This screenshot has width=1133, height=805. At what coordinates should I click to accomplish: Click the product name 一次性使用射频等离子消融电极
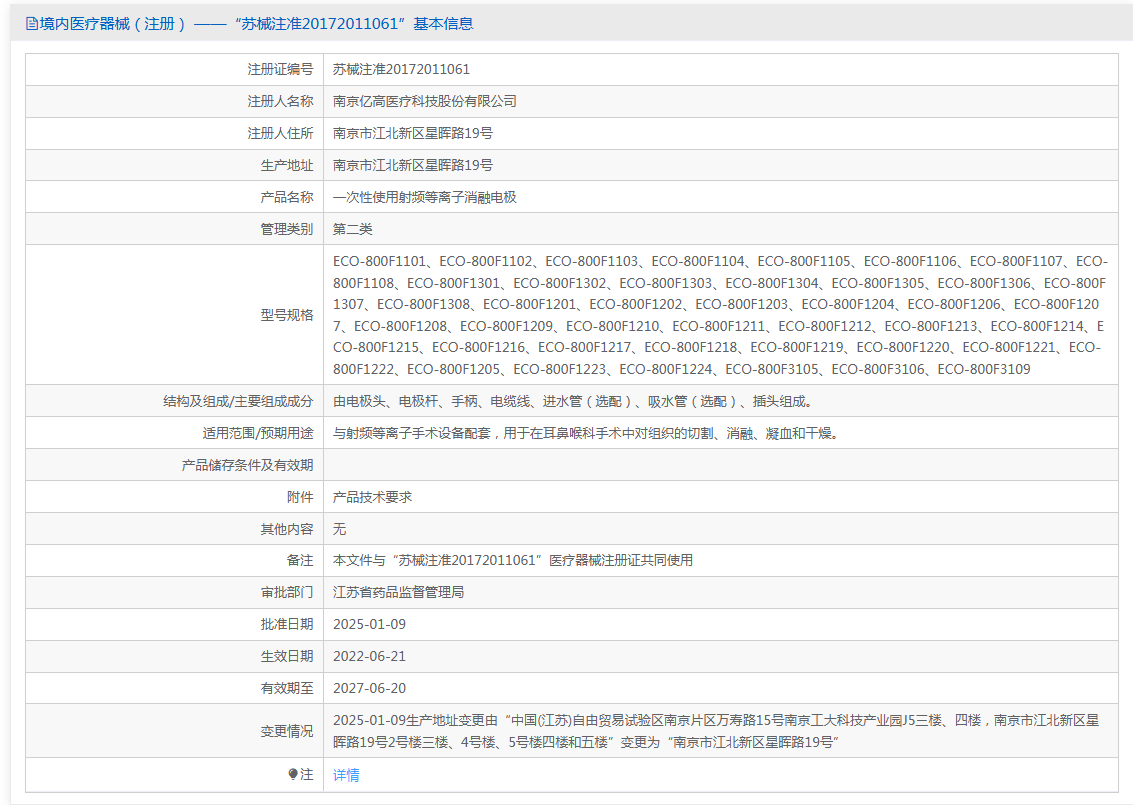424,198
